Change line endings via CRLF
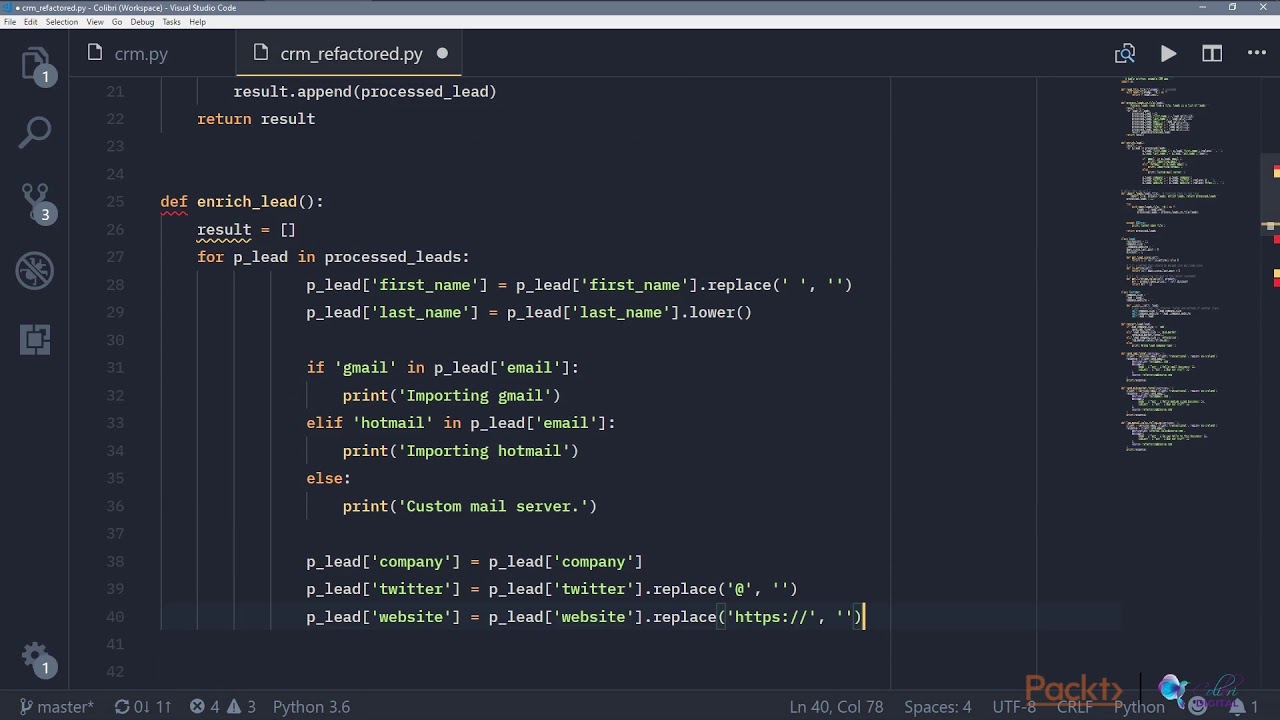 (x=1075, y=707)
